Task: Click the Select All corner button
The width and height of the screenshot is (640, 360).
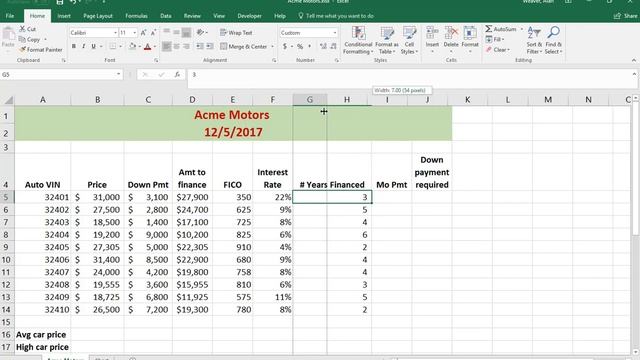Action: (7, 100)
